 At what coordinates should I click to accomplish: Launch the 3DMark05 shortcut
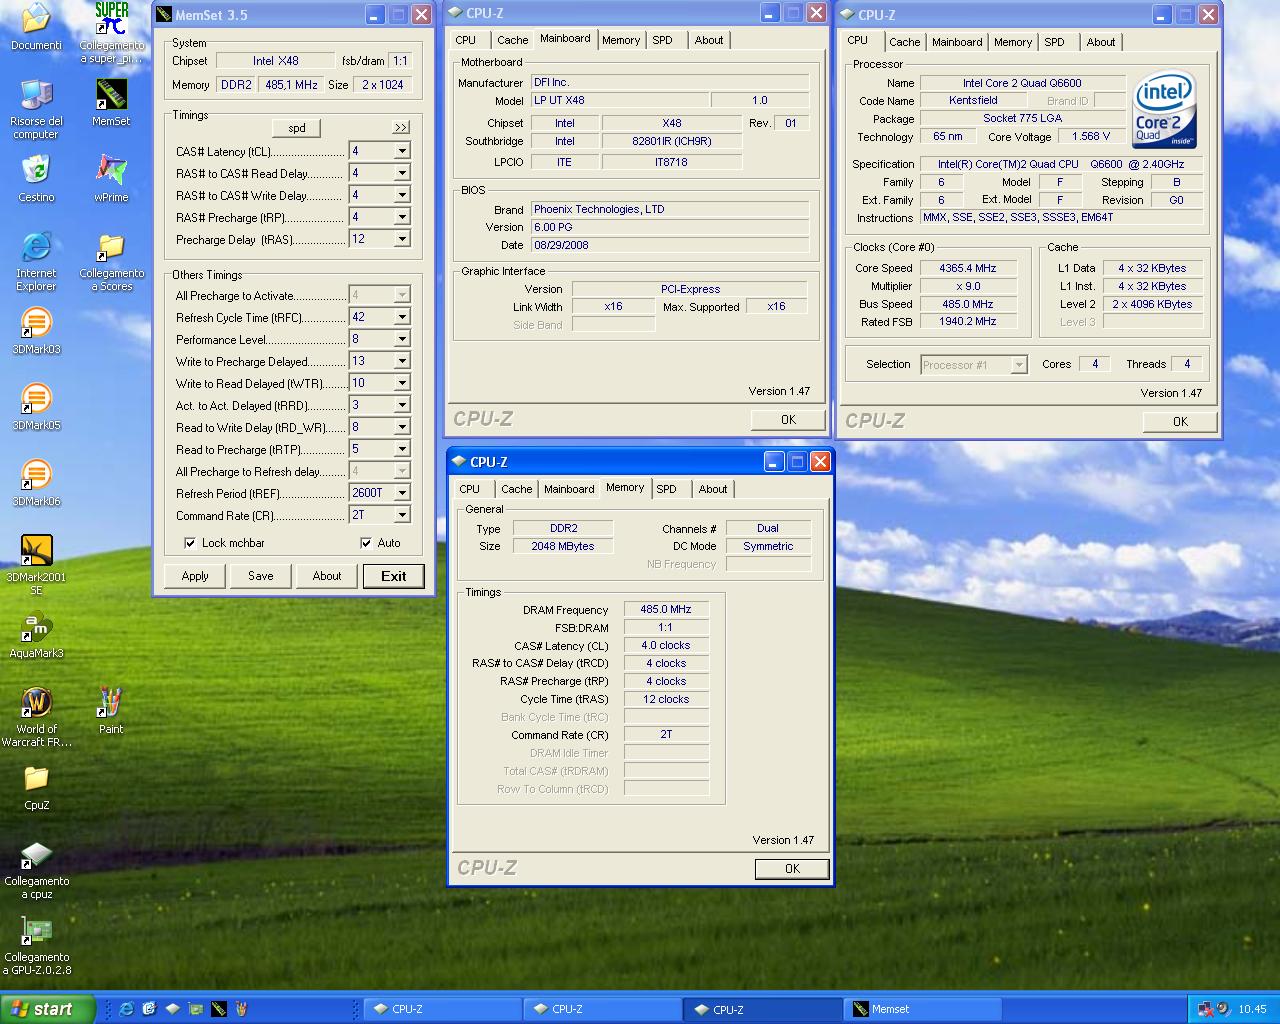36,407
